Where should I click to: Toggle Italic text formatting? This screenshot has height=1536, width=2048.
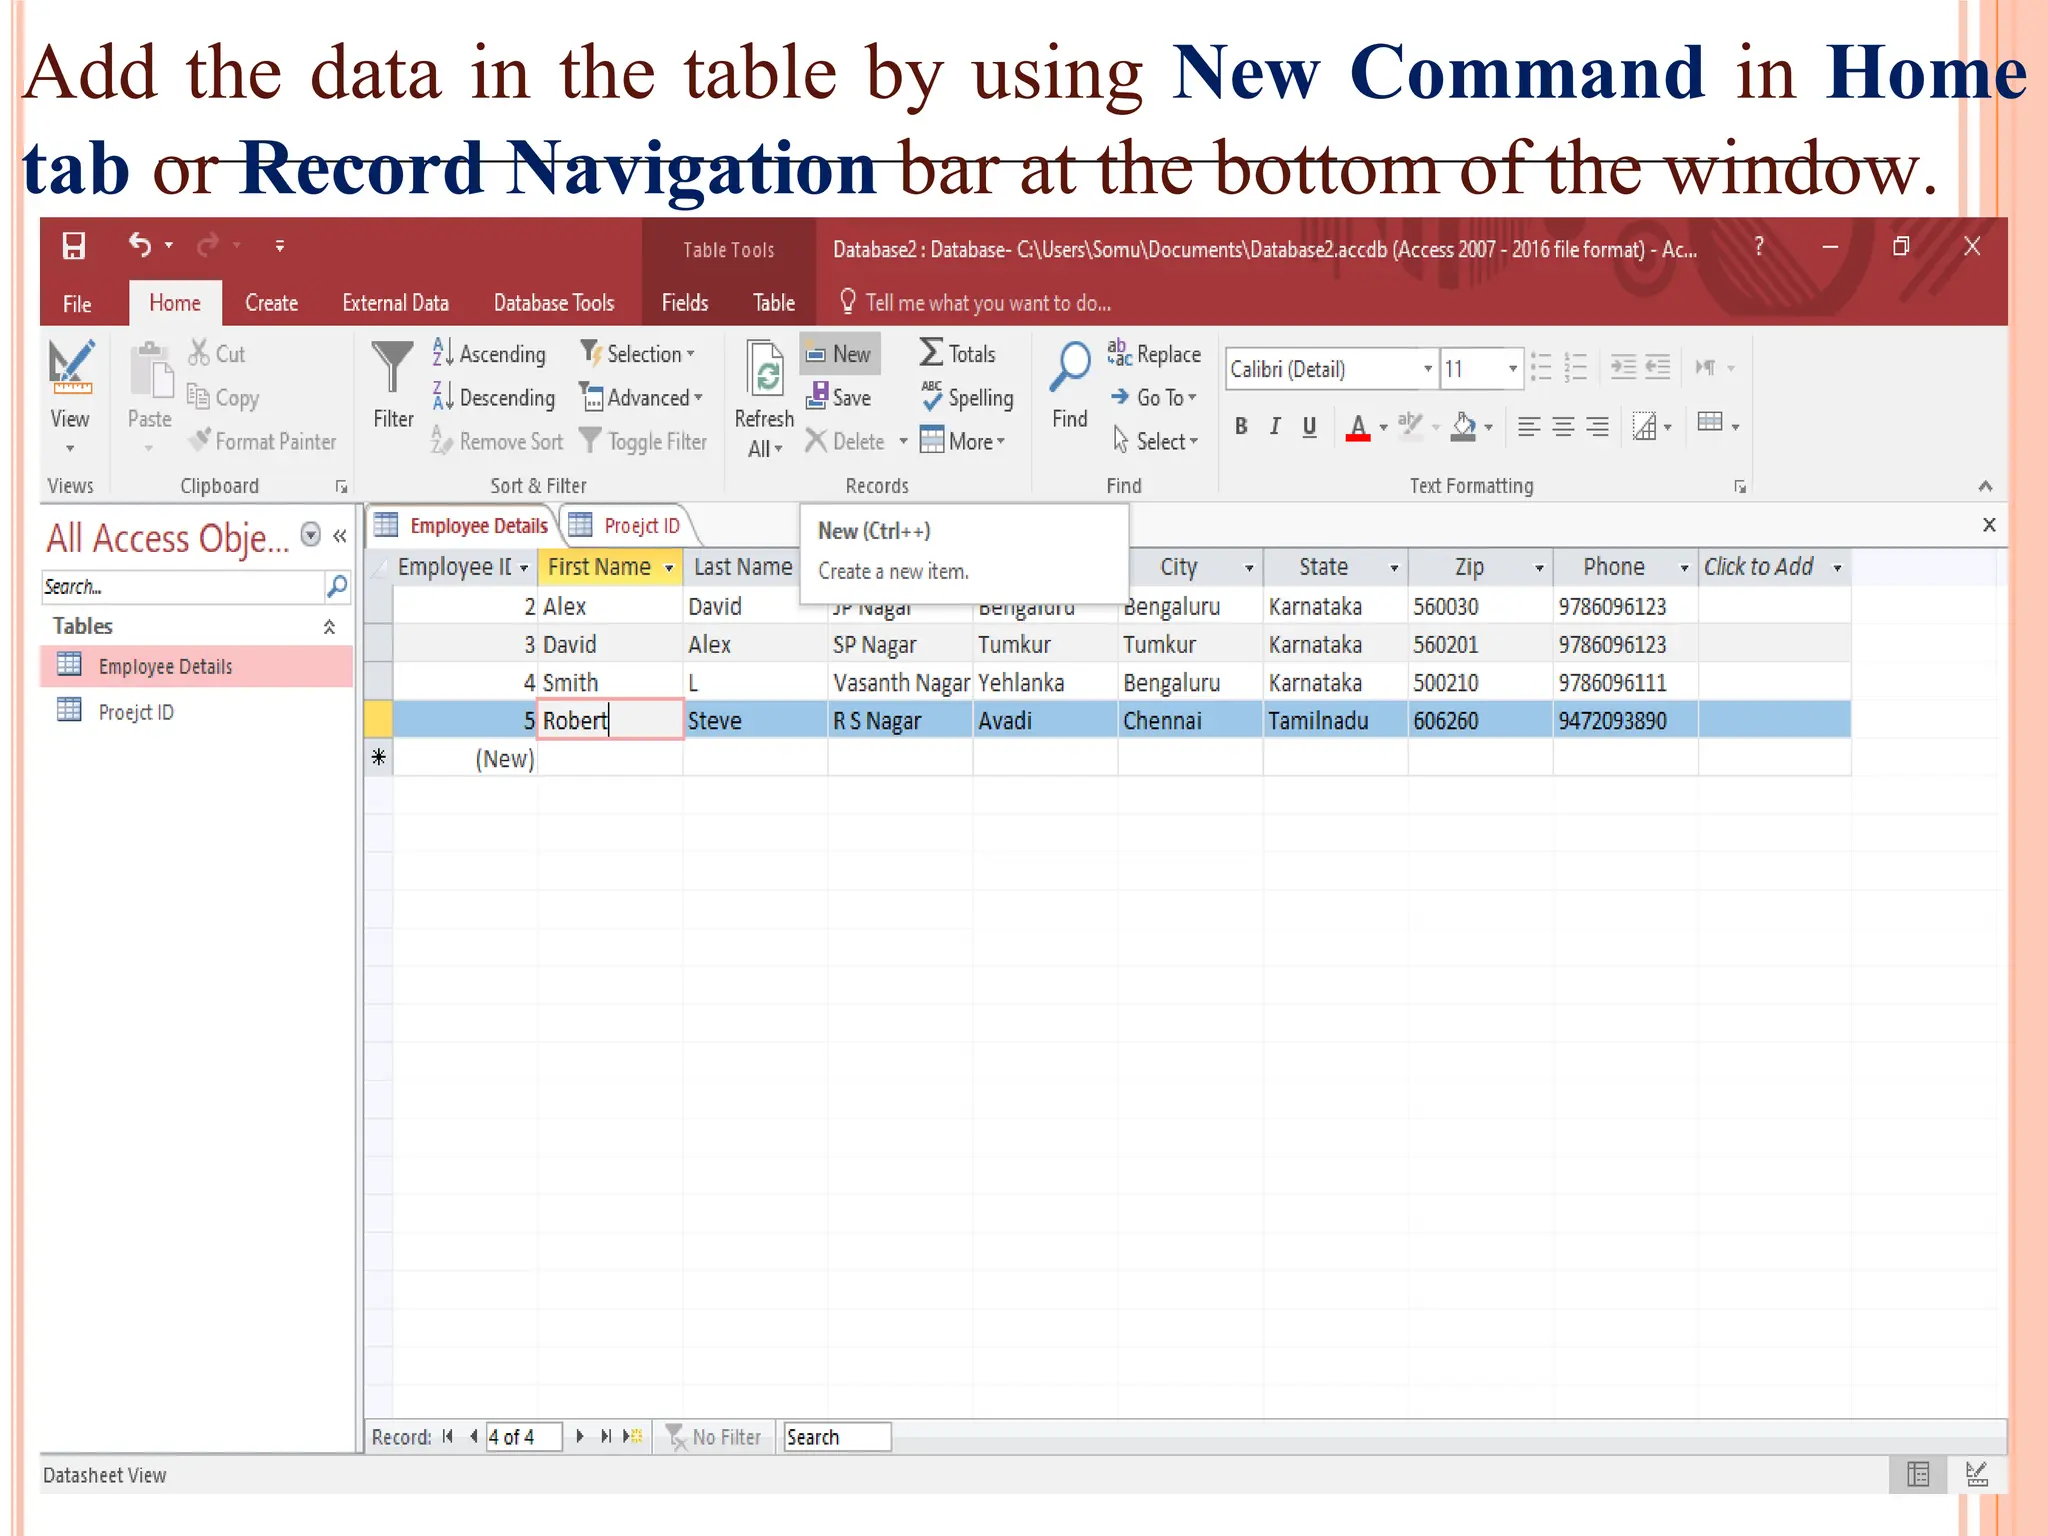(1275, 427)
